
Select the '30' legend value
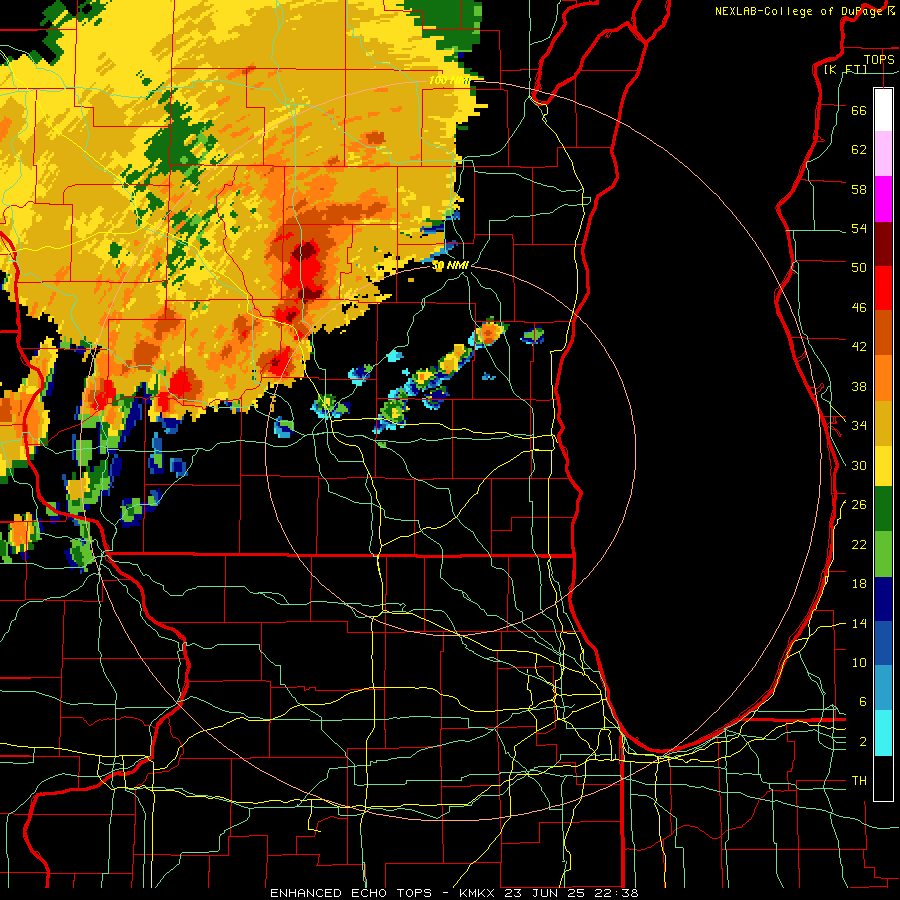tap(859, 465)
